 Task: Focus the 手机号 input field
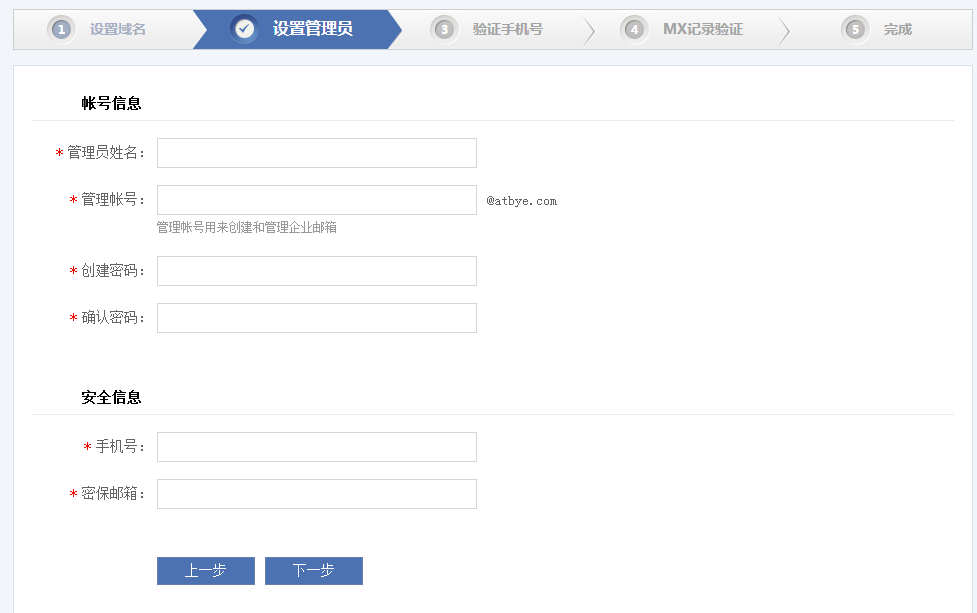point(316,447)
